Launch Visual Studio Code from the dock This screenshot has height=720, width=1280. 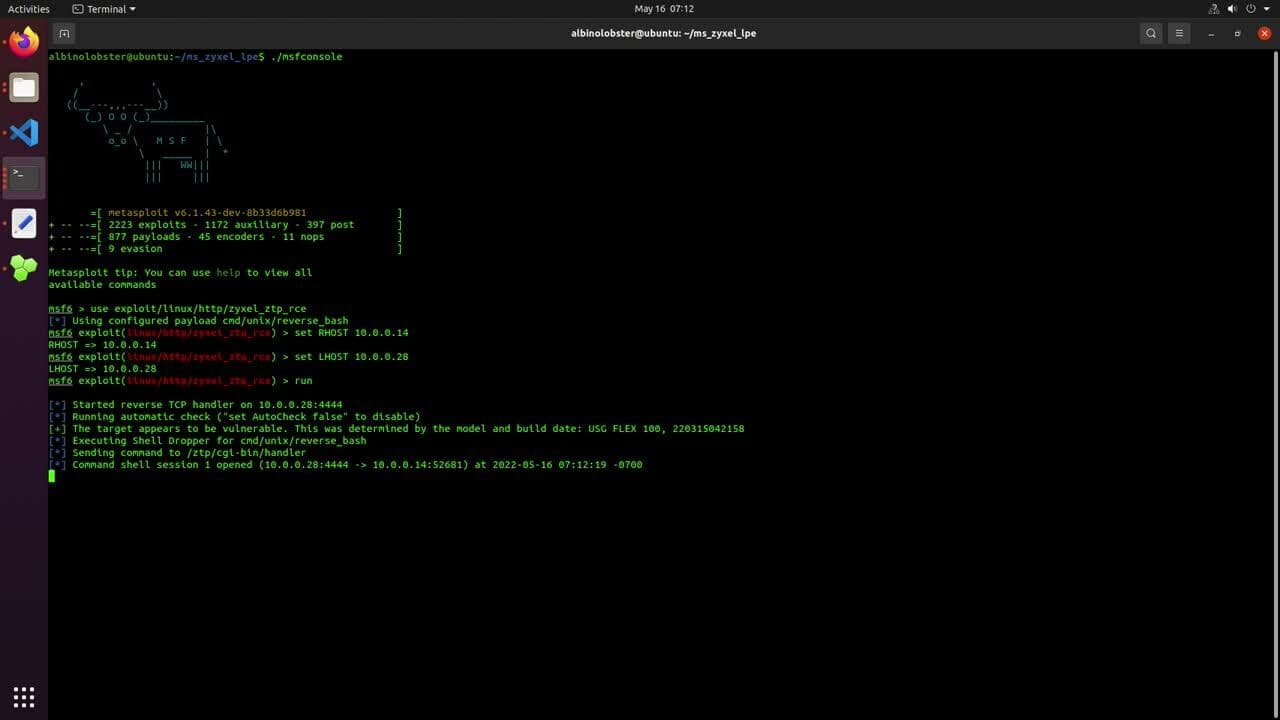tap(24, 132)
